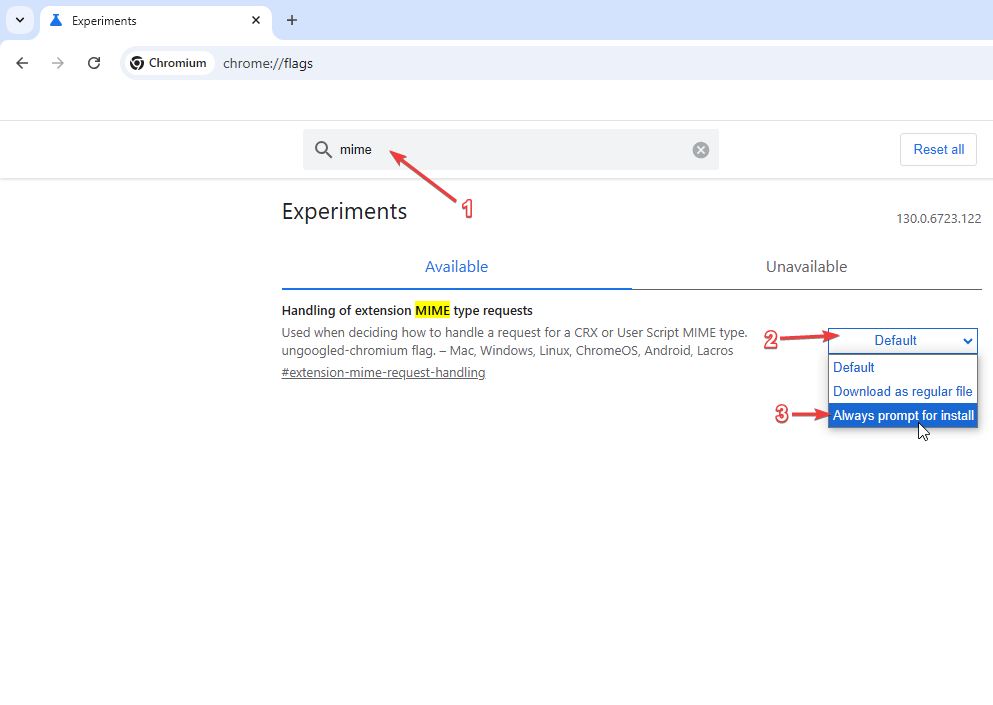Reload the chrome://flags page
The width and height of the screenshot is (993, 705).
coord(94,63)
